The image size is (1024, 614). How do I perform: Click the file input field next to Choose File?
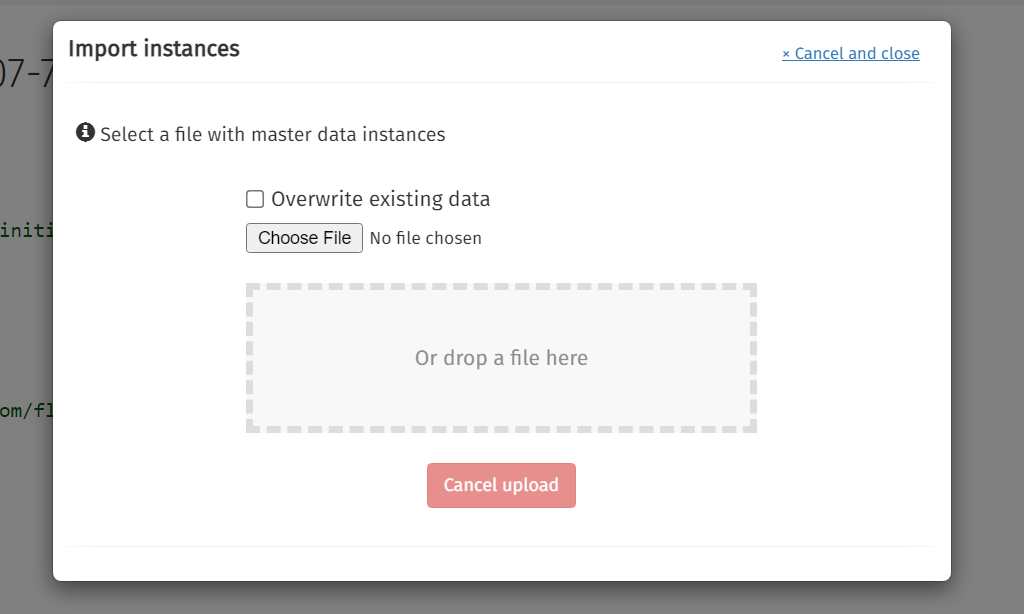coord(425,237)
